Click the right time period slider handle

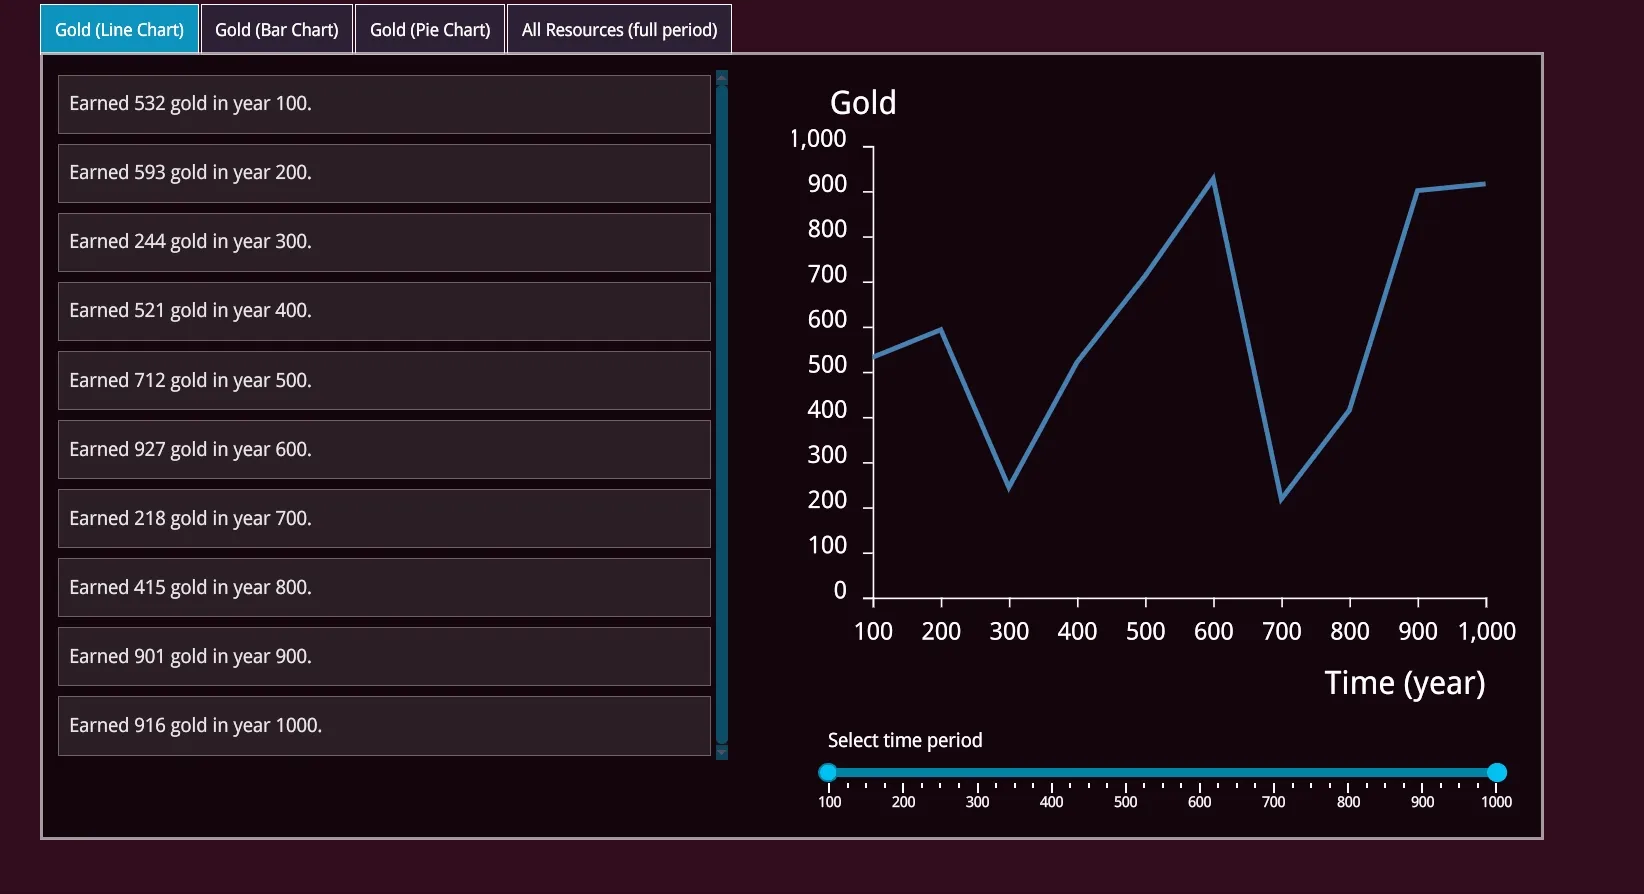tap(1496, 772)
